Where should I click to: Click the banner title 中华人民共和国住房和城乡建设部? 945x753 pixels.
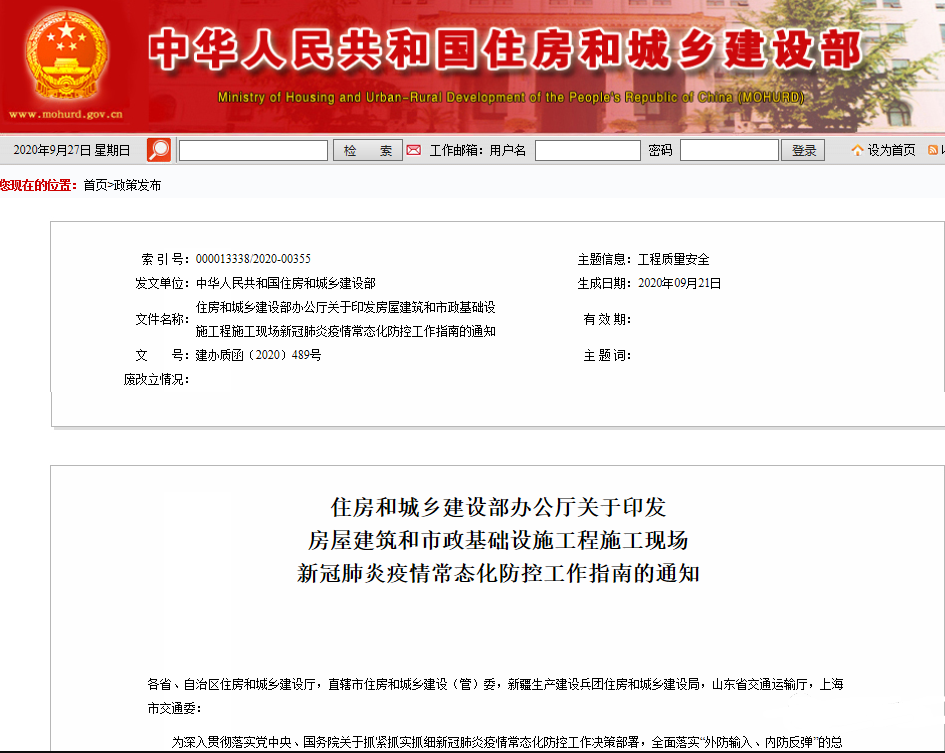tap(505, 49)
